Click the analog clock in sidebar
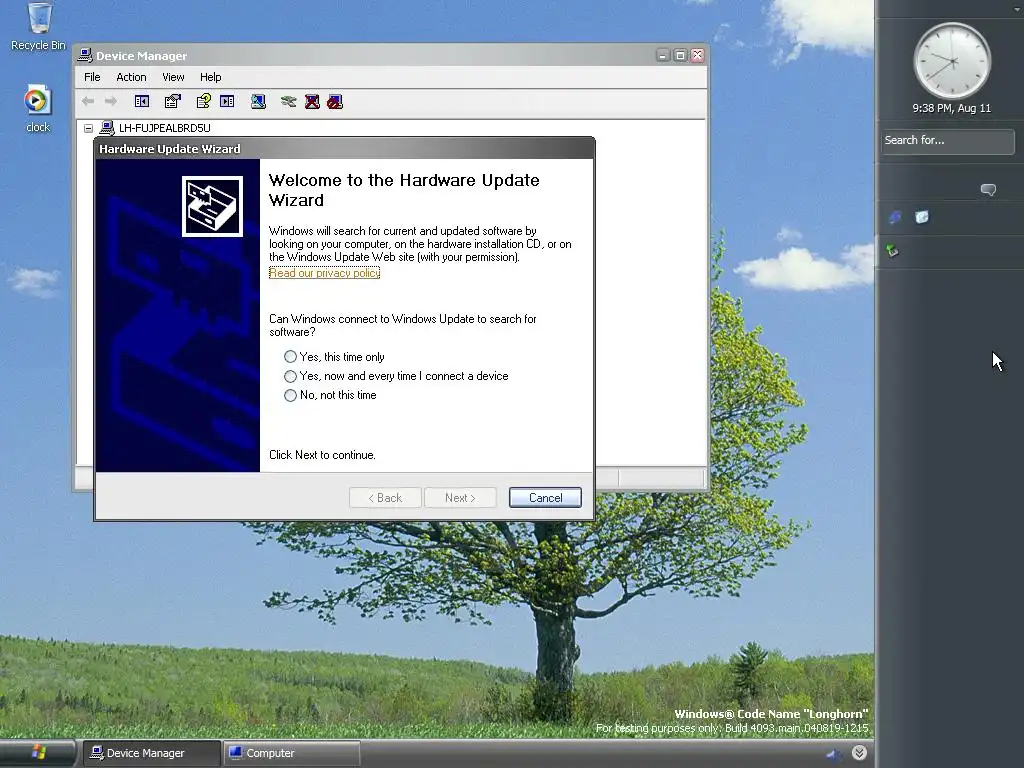1024x768 pixels. pos(952,61)
